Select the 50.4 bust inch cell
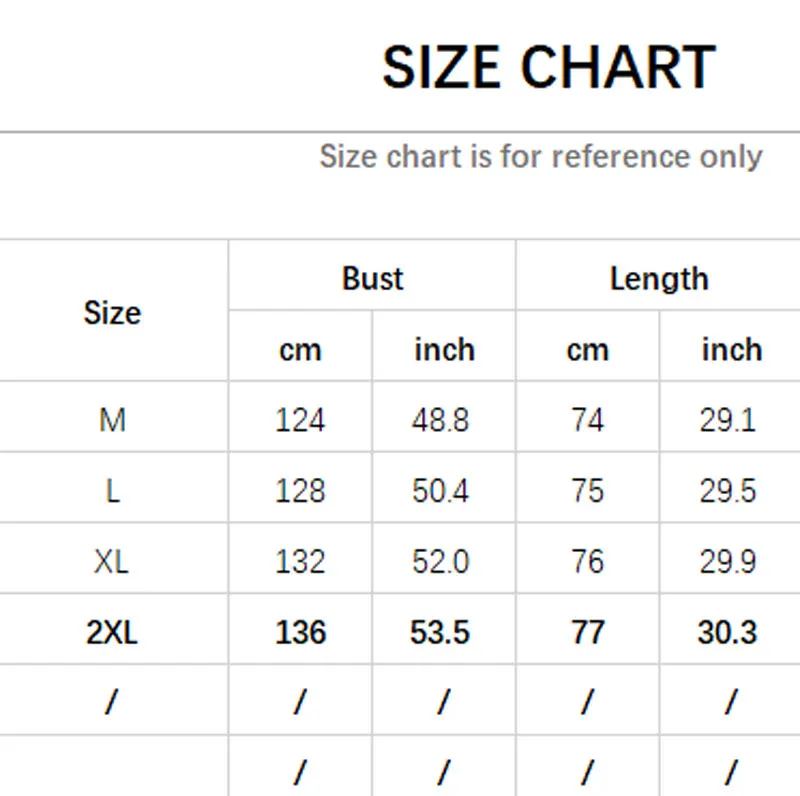Viewport: 800px width, 796px height. coord(440,491)
